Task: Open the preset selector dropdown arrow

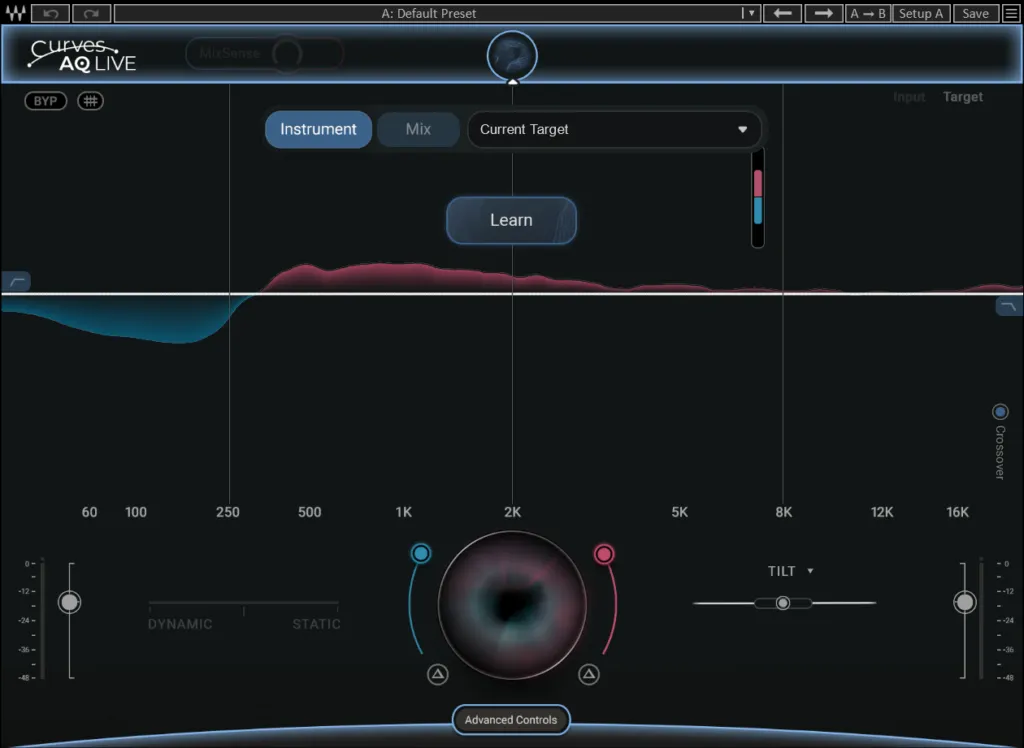Action: point(751,13)
